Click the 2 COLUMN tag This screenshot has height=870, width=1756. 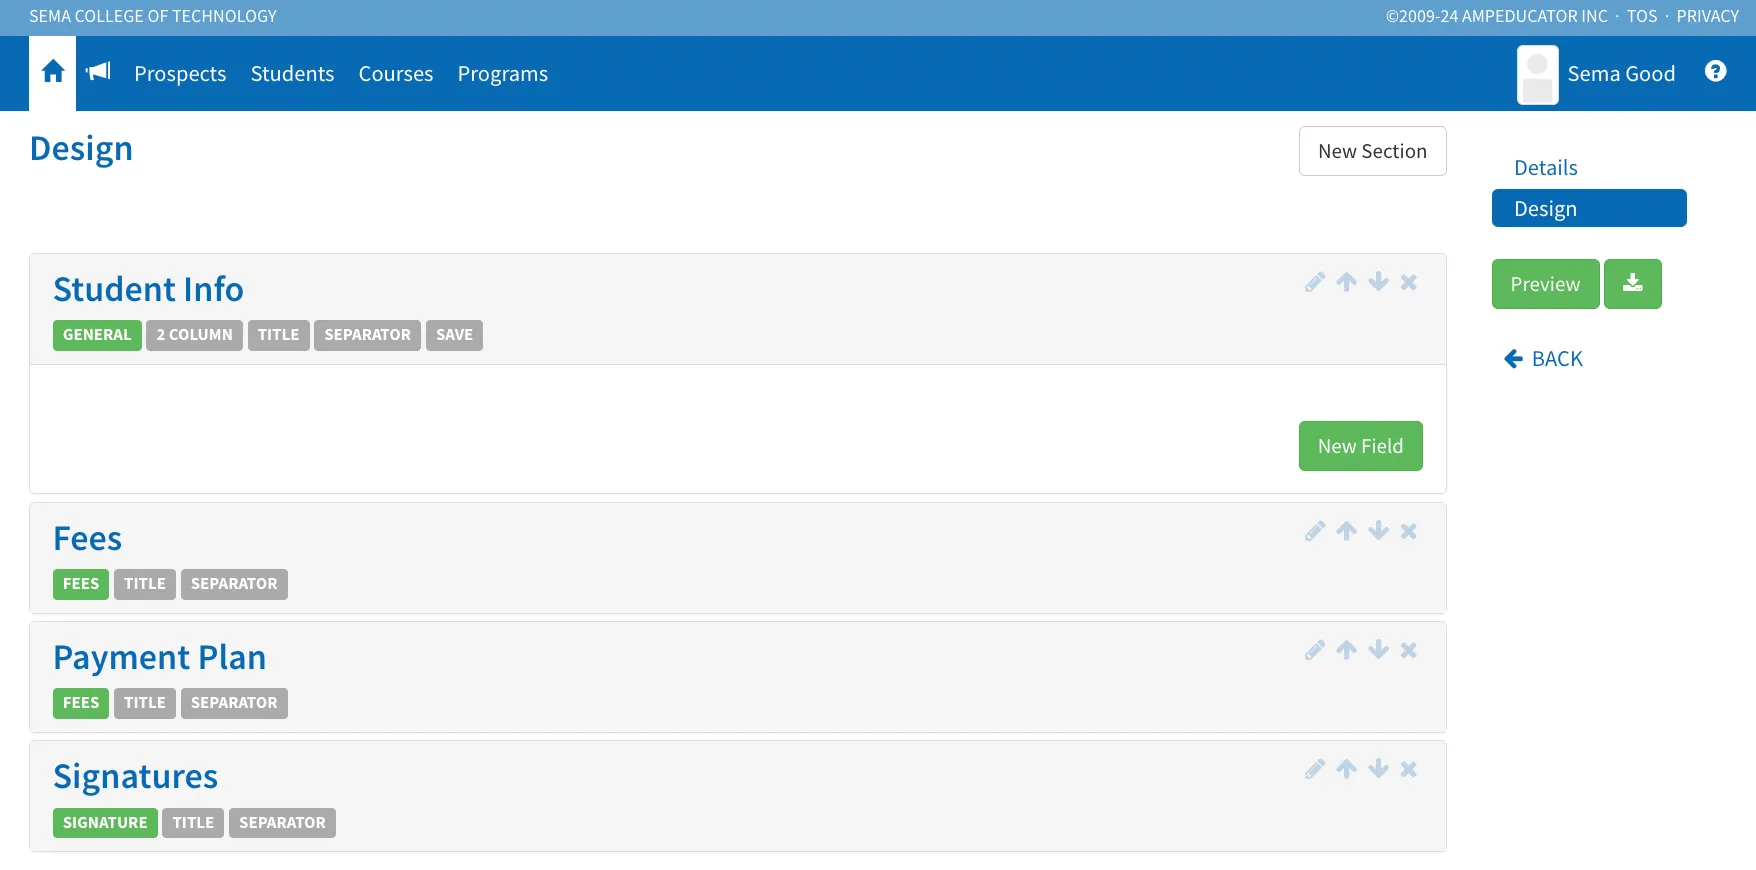coord(194,335)
